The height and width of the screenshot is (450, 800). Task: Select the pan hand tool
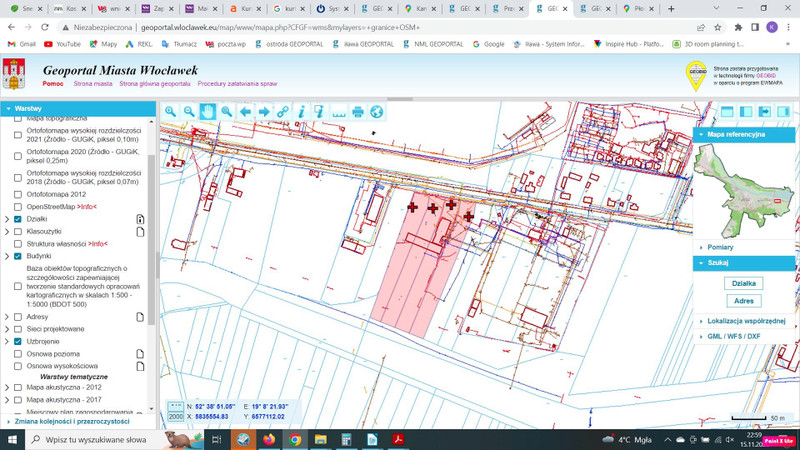coord(208,112)
